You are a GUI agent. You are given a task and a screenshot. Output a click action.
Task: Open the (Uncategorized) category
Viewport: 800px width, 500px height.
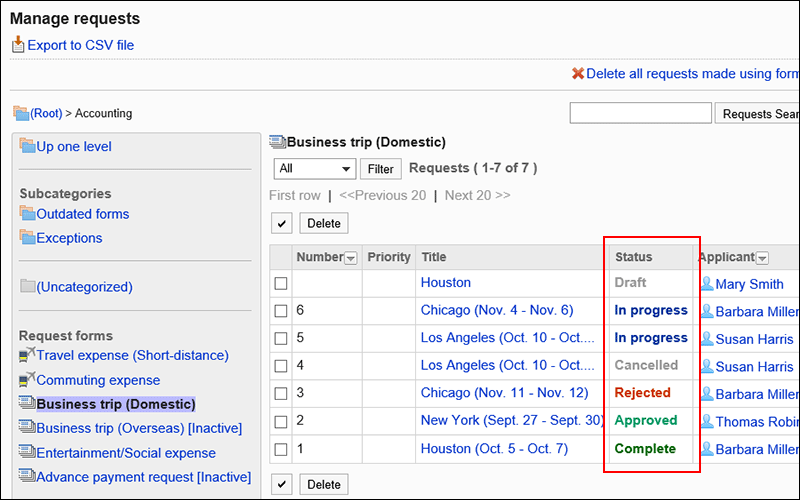click(85, 287)
